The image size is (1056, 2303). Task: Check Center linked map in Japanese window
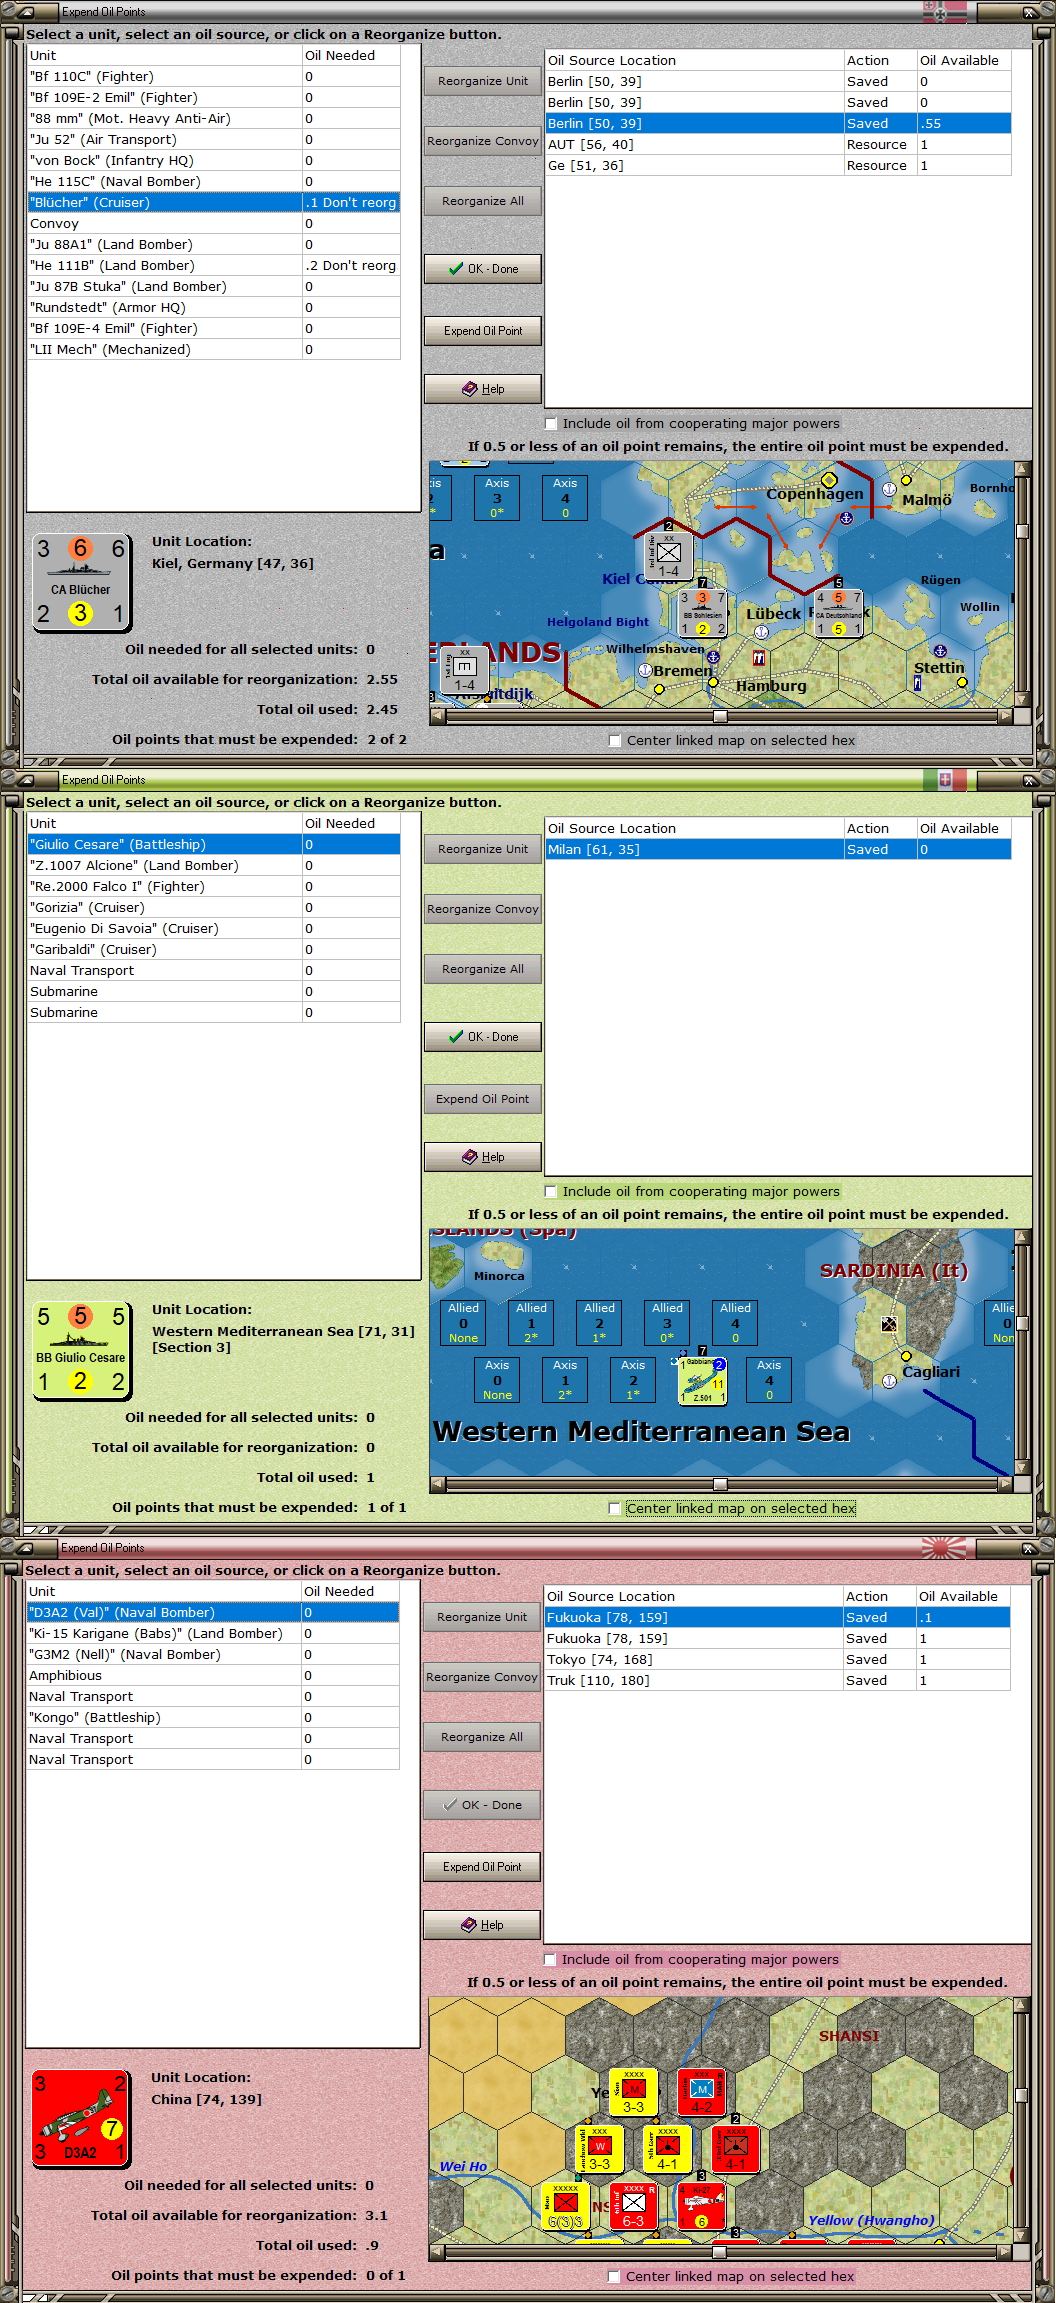614,2276
